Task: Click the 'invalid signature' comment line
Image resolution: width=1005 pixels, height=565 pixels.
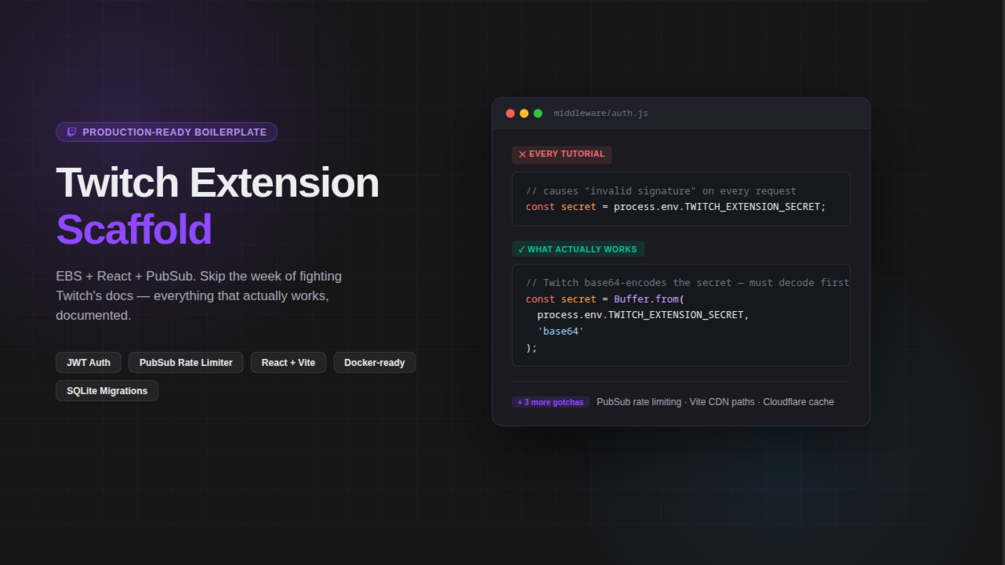Action: coord(661,191)
